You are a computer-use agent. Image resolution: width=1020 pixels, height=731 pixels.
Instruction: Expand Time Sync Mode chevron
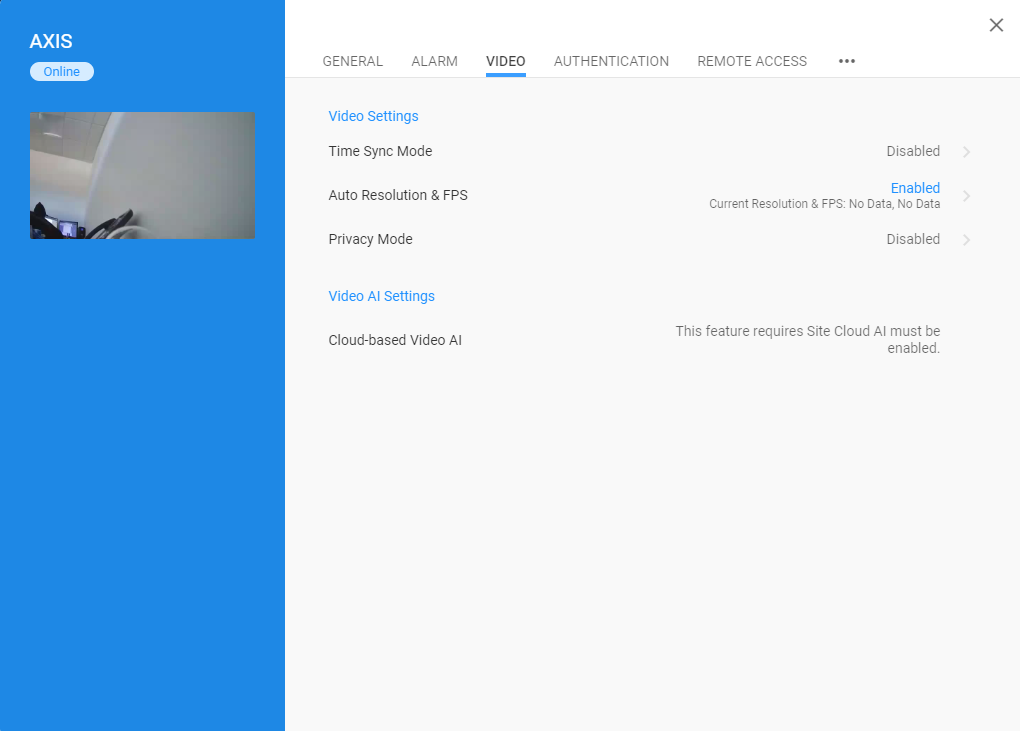point(967,152)
